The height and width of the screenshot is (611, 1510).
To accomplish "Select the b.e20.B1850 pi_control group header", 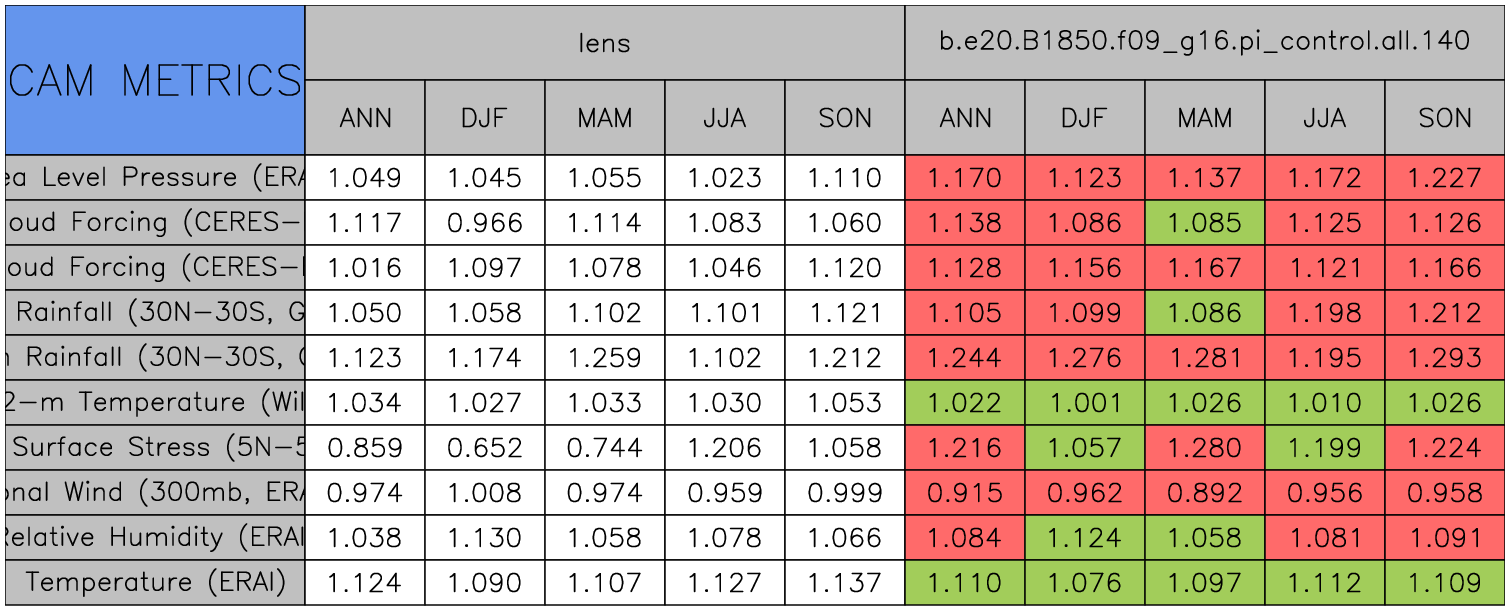I will coord(1204,43).
